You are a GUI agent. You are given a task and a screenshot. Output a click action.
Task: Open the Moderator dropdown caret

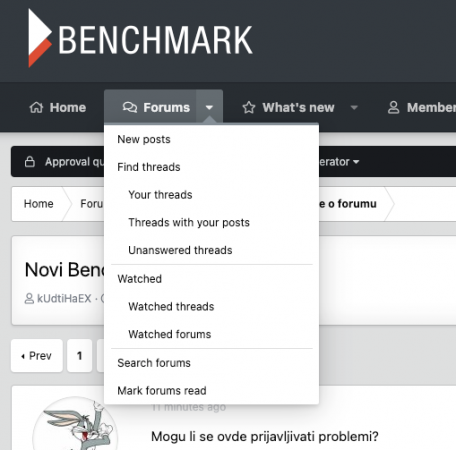pyautogui.click(x=356, y=162)
